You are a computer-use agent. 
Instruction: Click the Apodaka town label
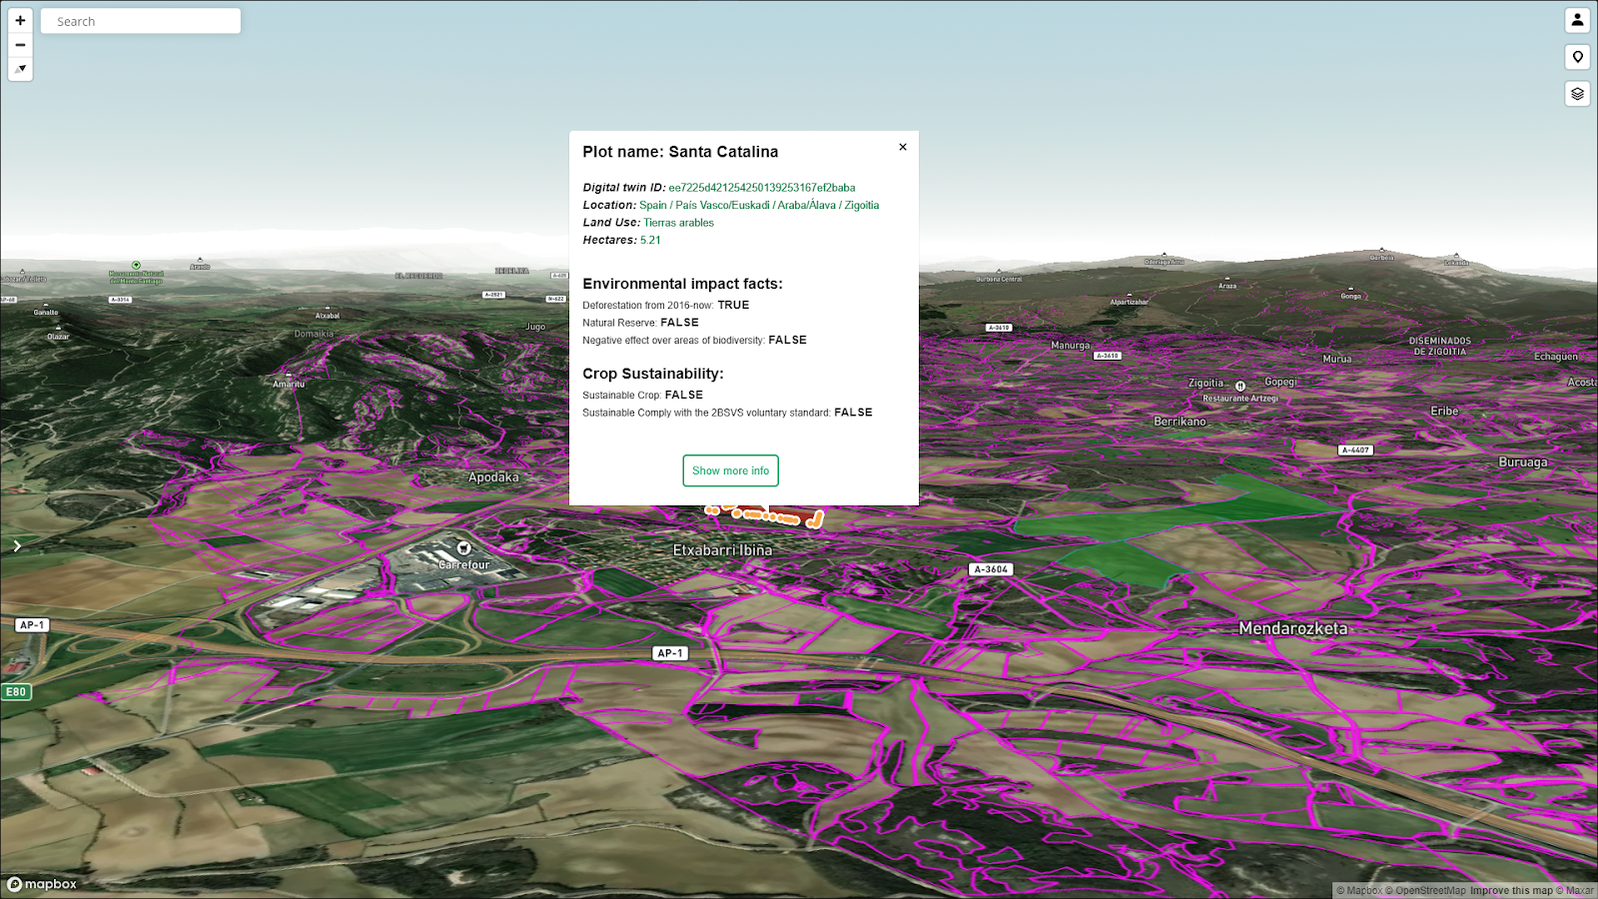(494, 477)
